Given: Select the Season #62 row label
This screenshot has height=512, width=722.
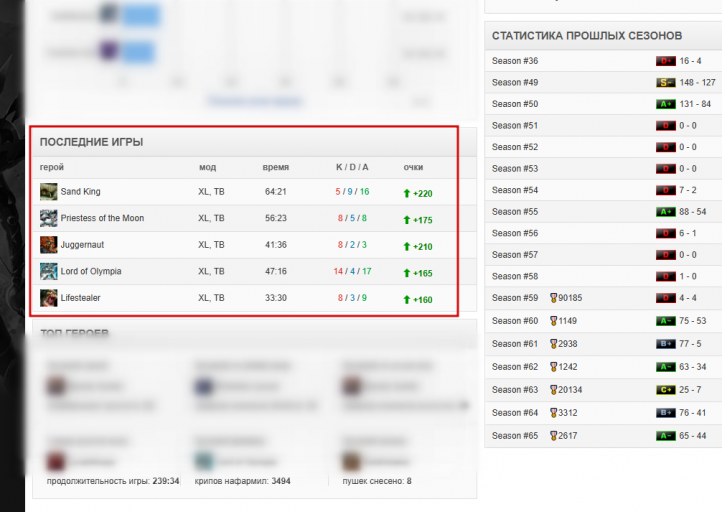Looking at the screenshot, I should tap(515, 367).
